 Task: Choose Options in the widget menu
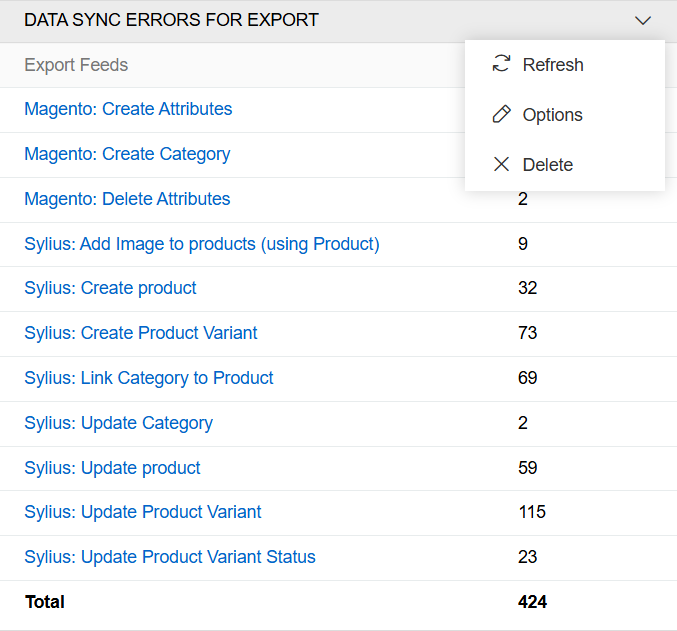pyautogui.click(x=552, y=115)
